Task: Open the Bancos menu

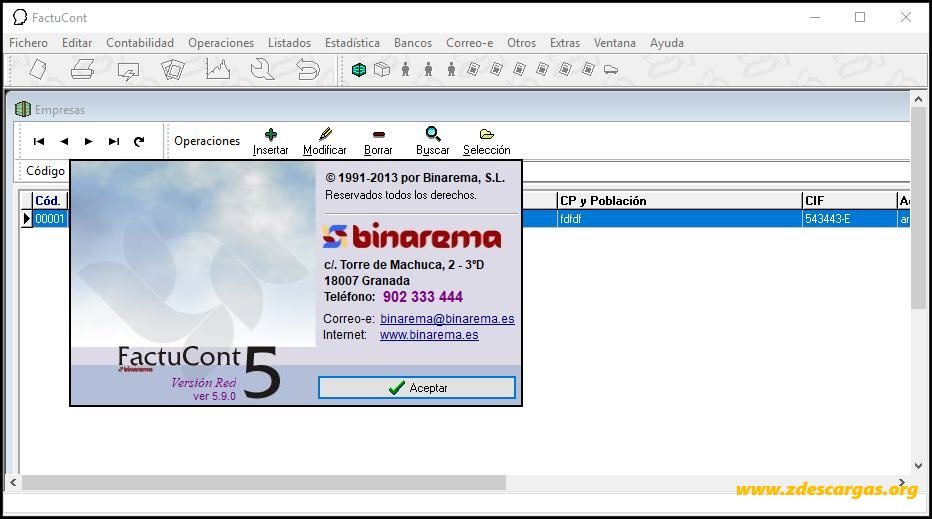Action: pos(413,43)
